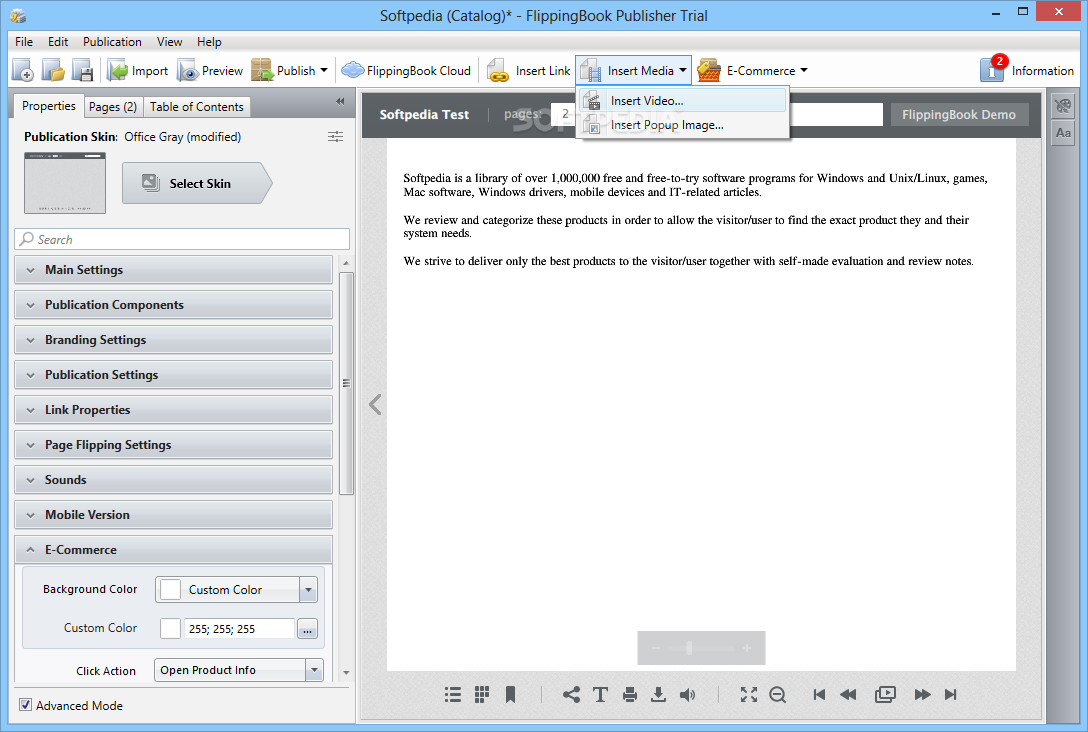This screenshot has width=1088, height=732.
Task: Expand the Page Flipping Settings section
Action: coord(173,445)
